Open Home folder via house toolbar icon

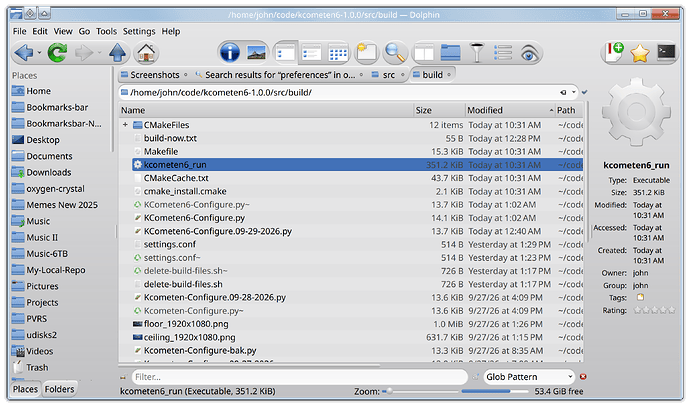(146, 53)
